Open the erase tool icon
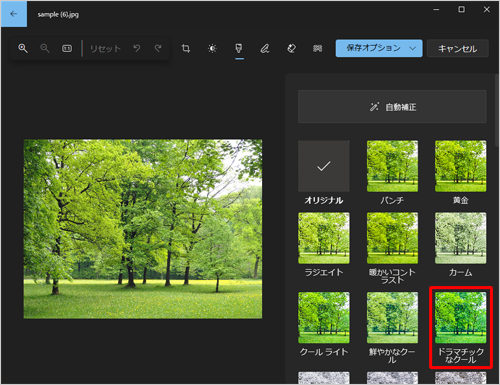 [291, 49]
